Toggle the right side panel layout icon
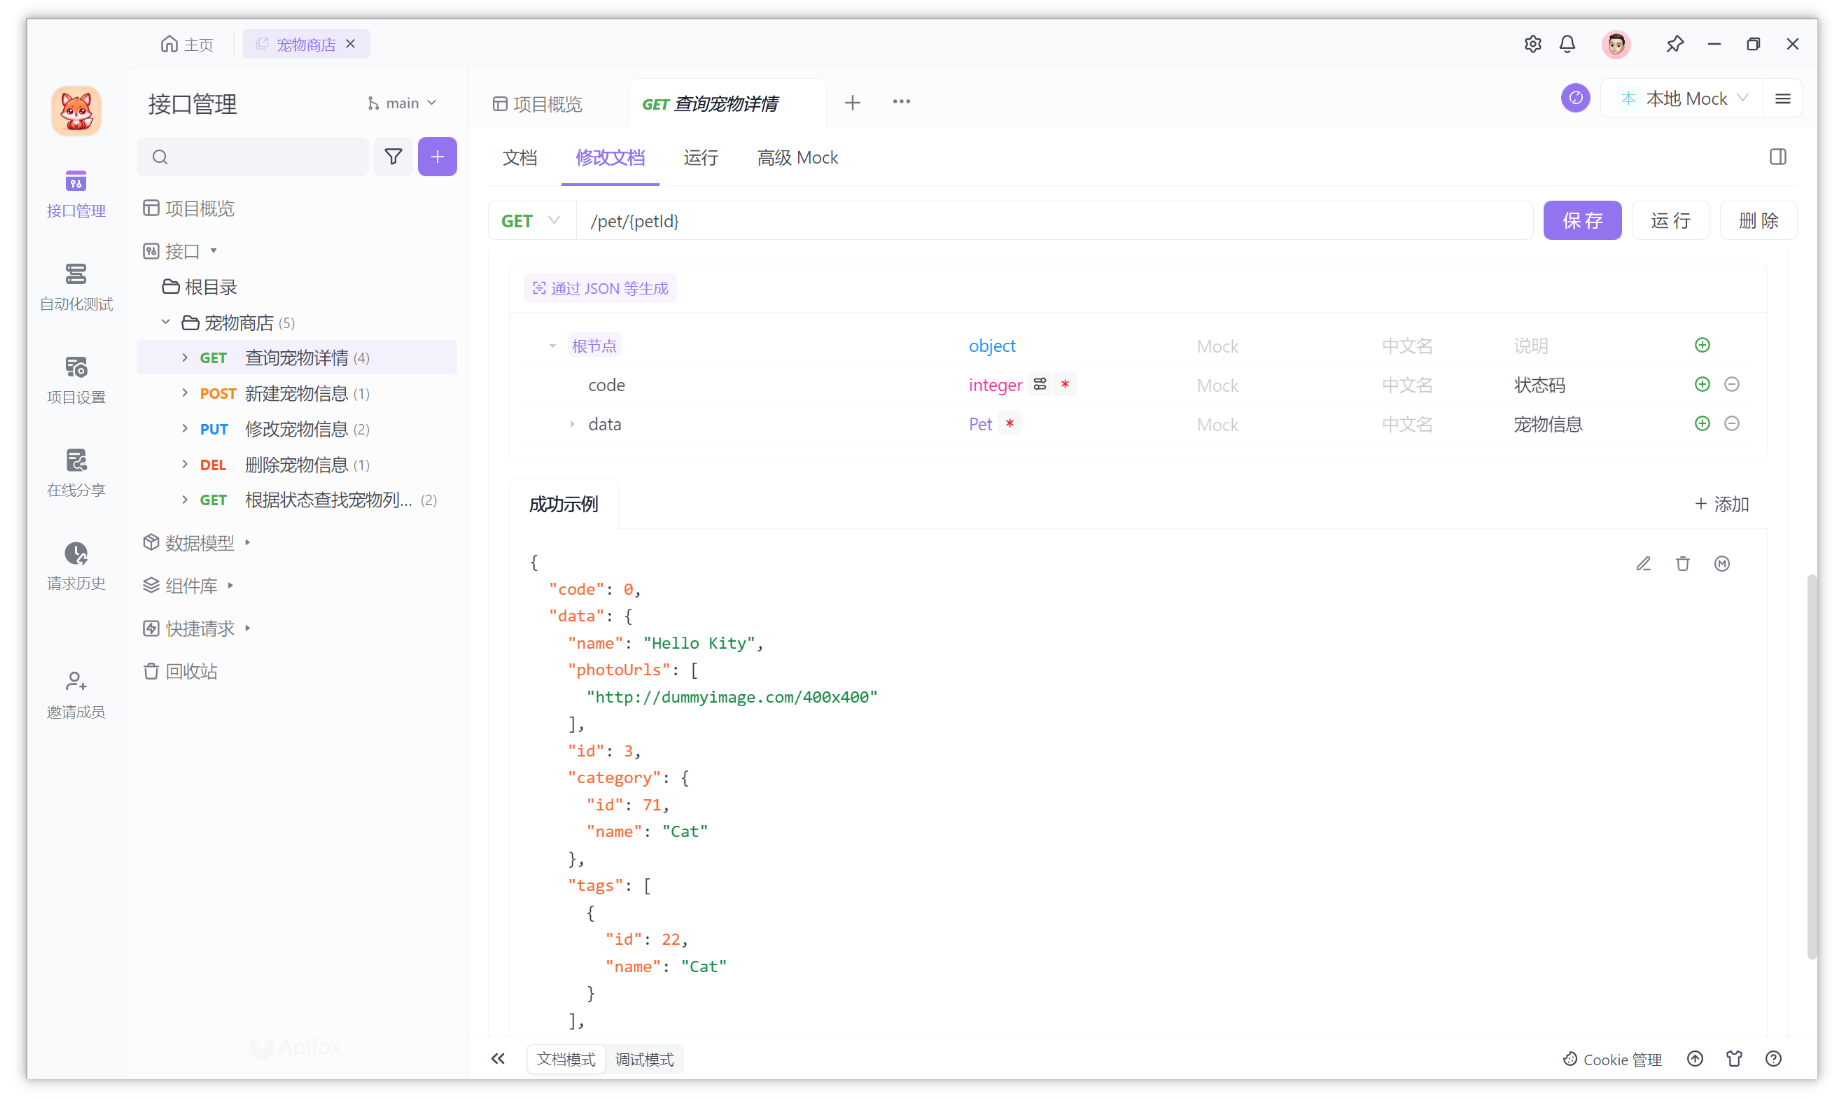Screen dimensions: 1835x1099 tap(1777, 156)
